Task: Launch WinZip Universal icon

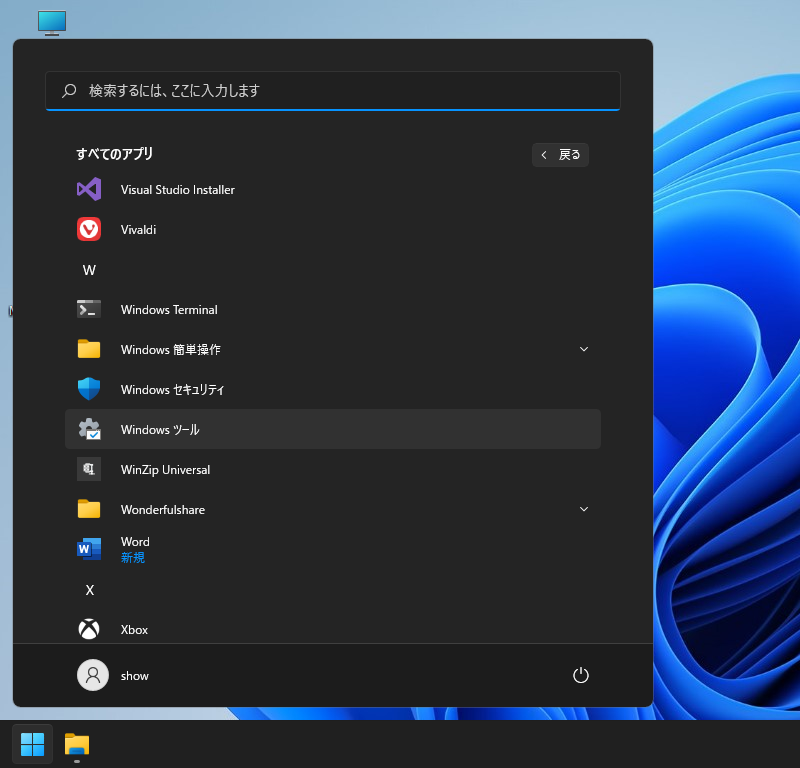Action: pyautogui.click(x=89, y=469)
